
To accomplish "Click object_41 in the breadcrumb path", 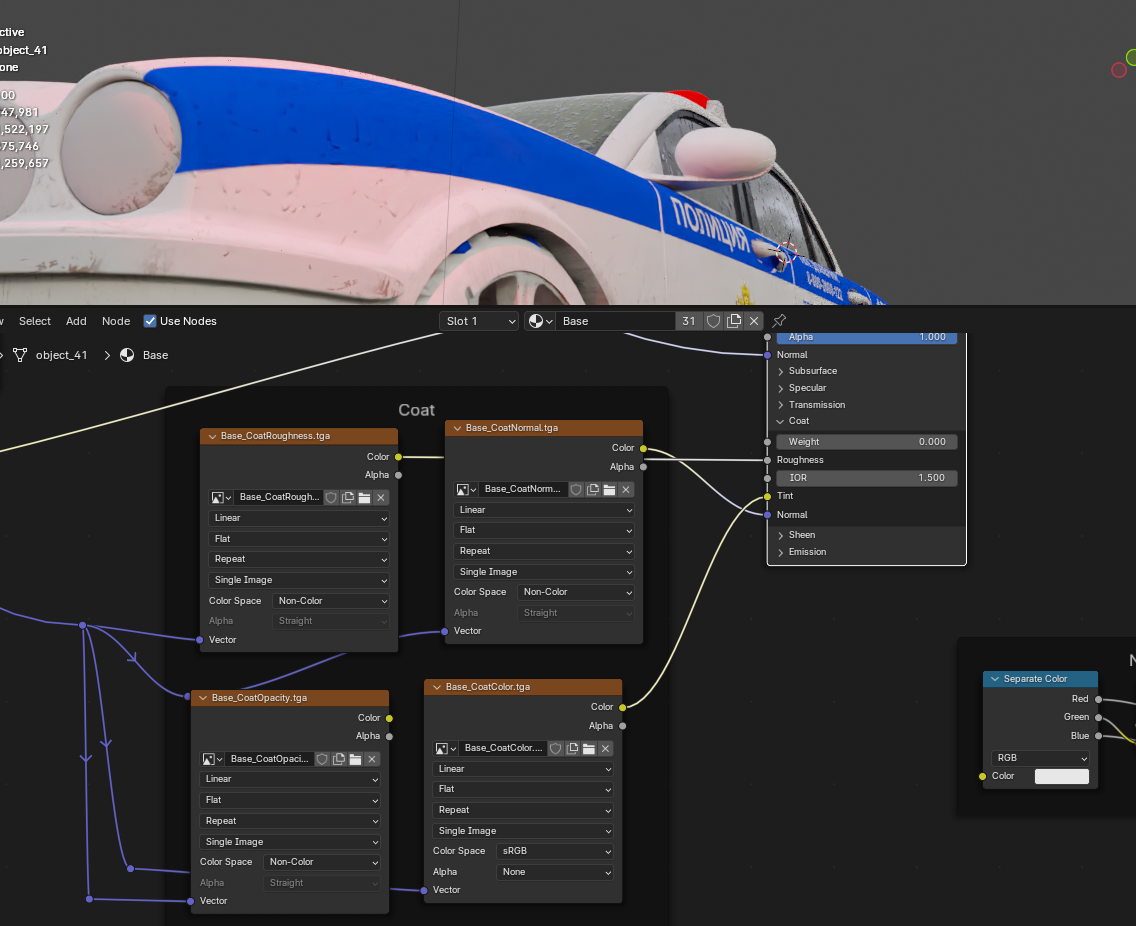I will (x=61, y=355).
